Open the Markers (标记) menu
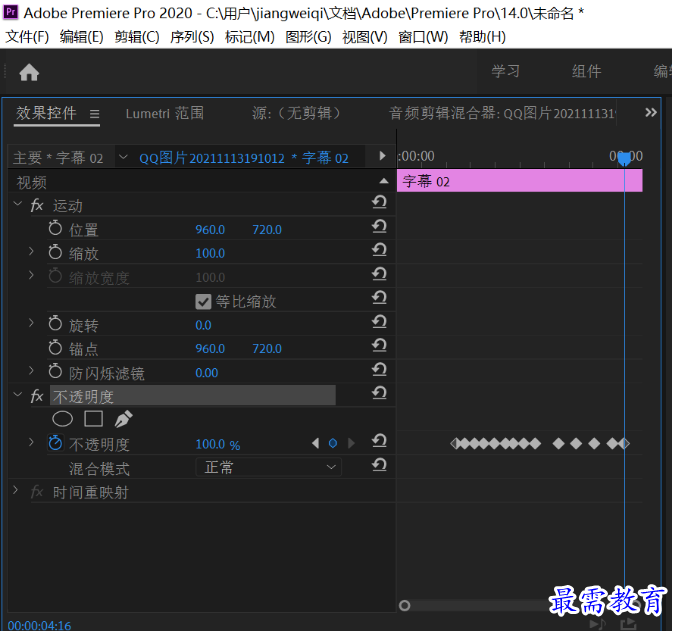The height and width of the screenshot is (632, 673). pos(249,37)
